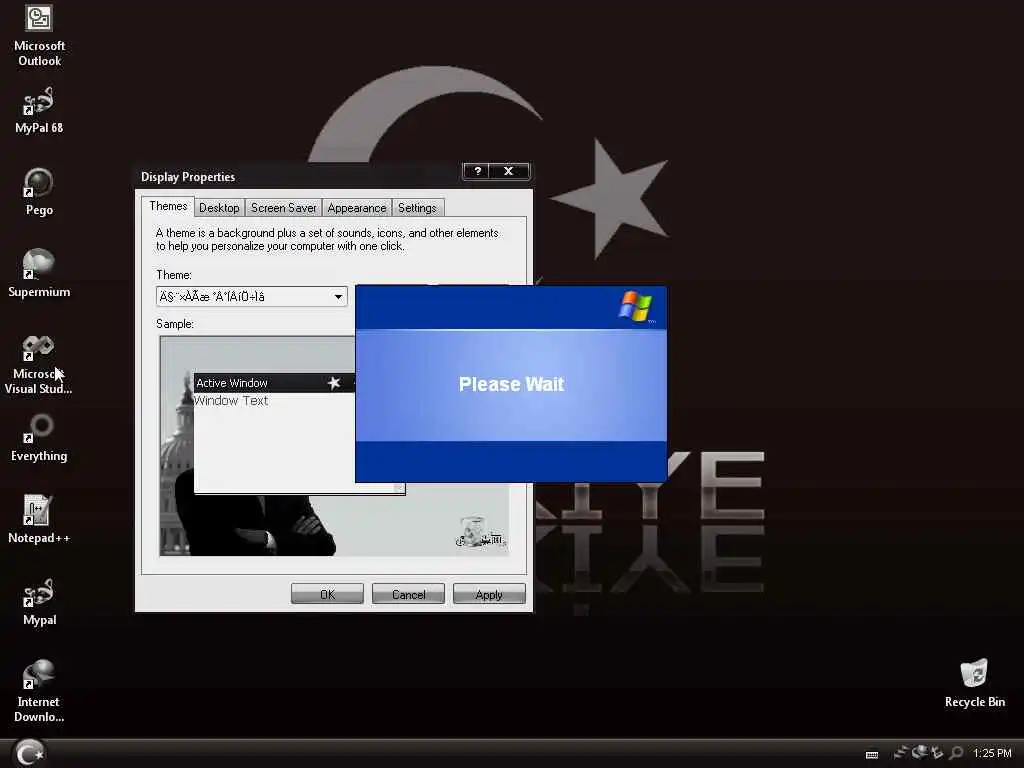Switch to the Desktop tab
The width and height of the screenshot is (1024, 768).
tap(219, 208)
